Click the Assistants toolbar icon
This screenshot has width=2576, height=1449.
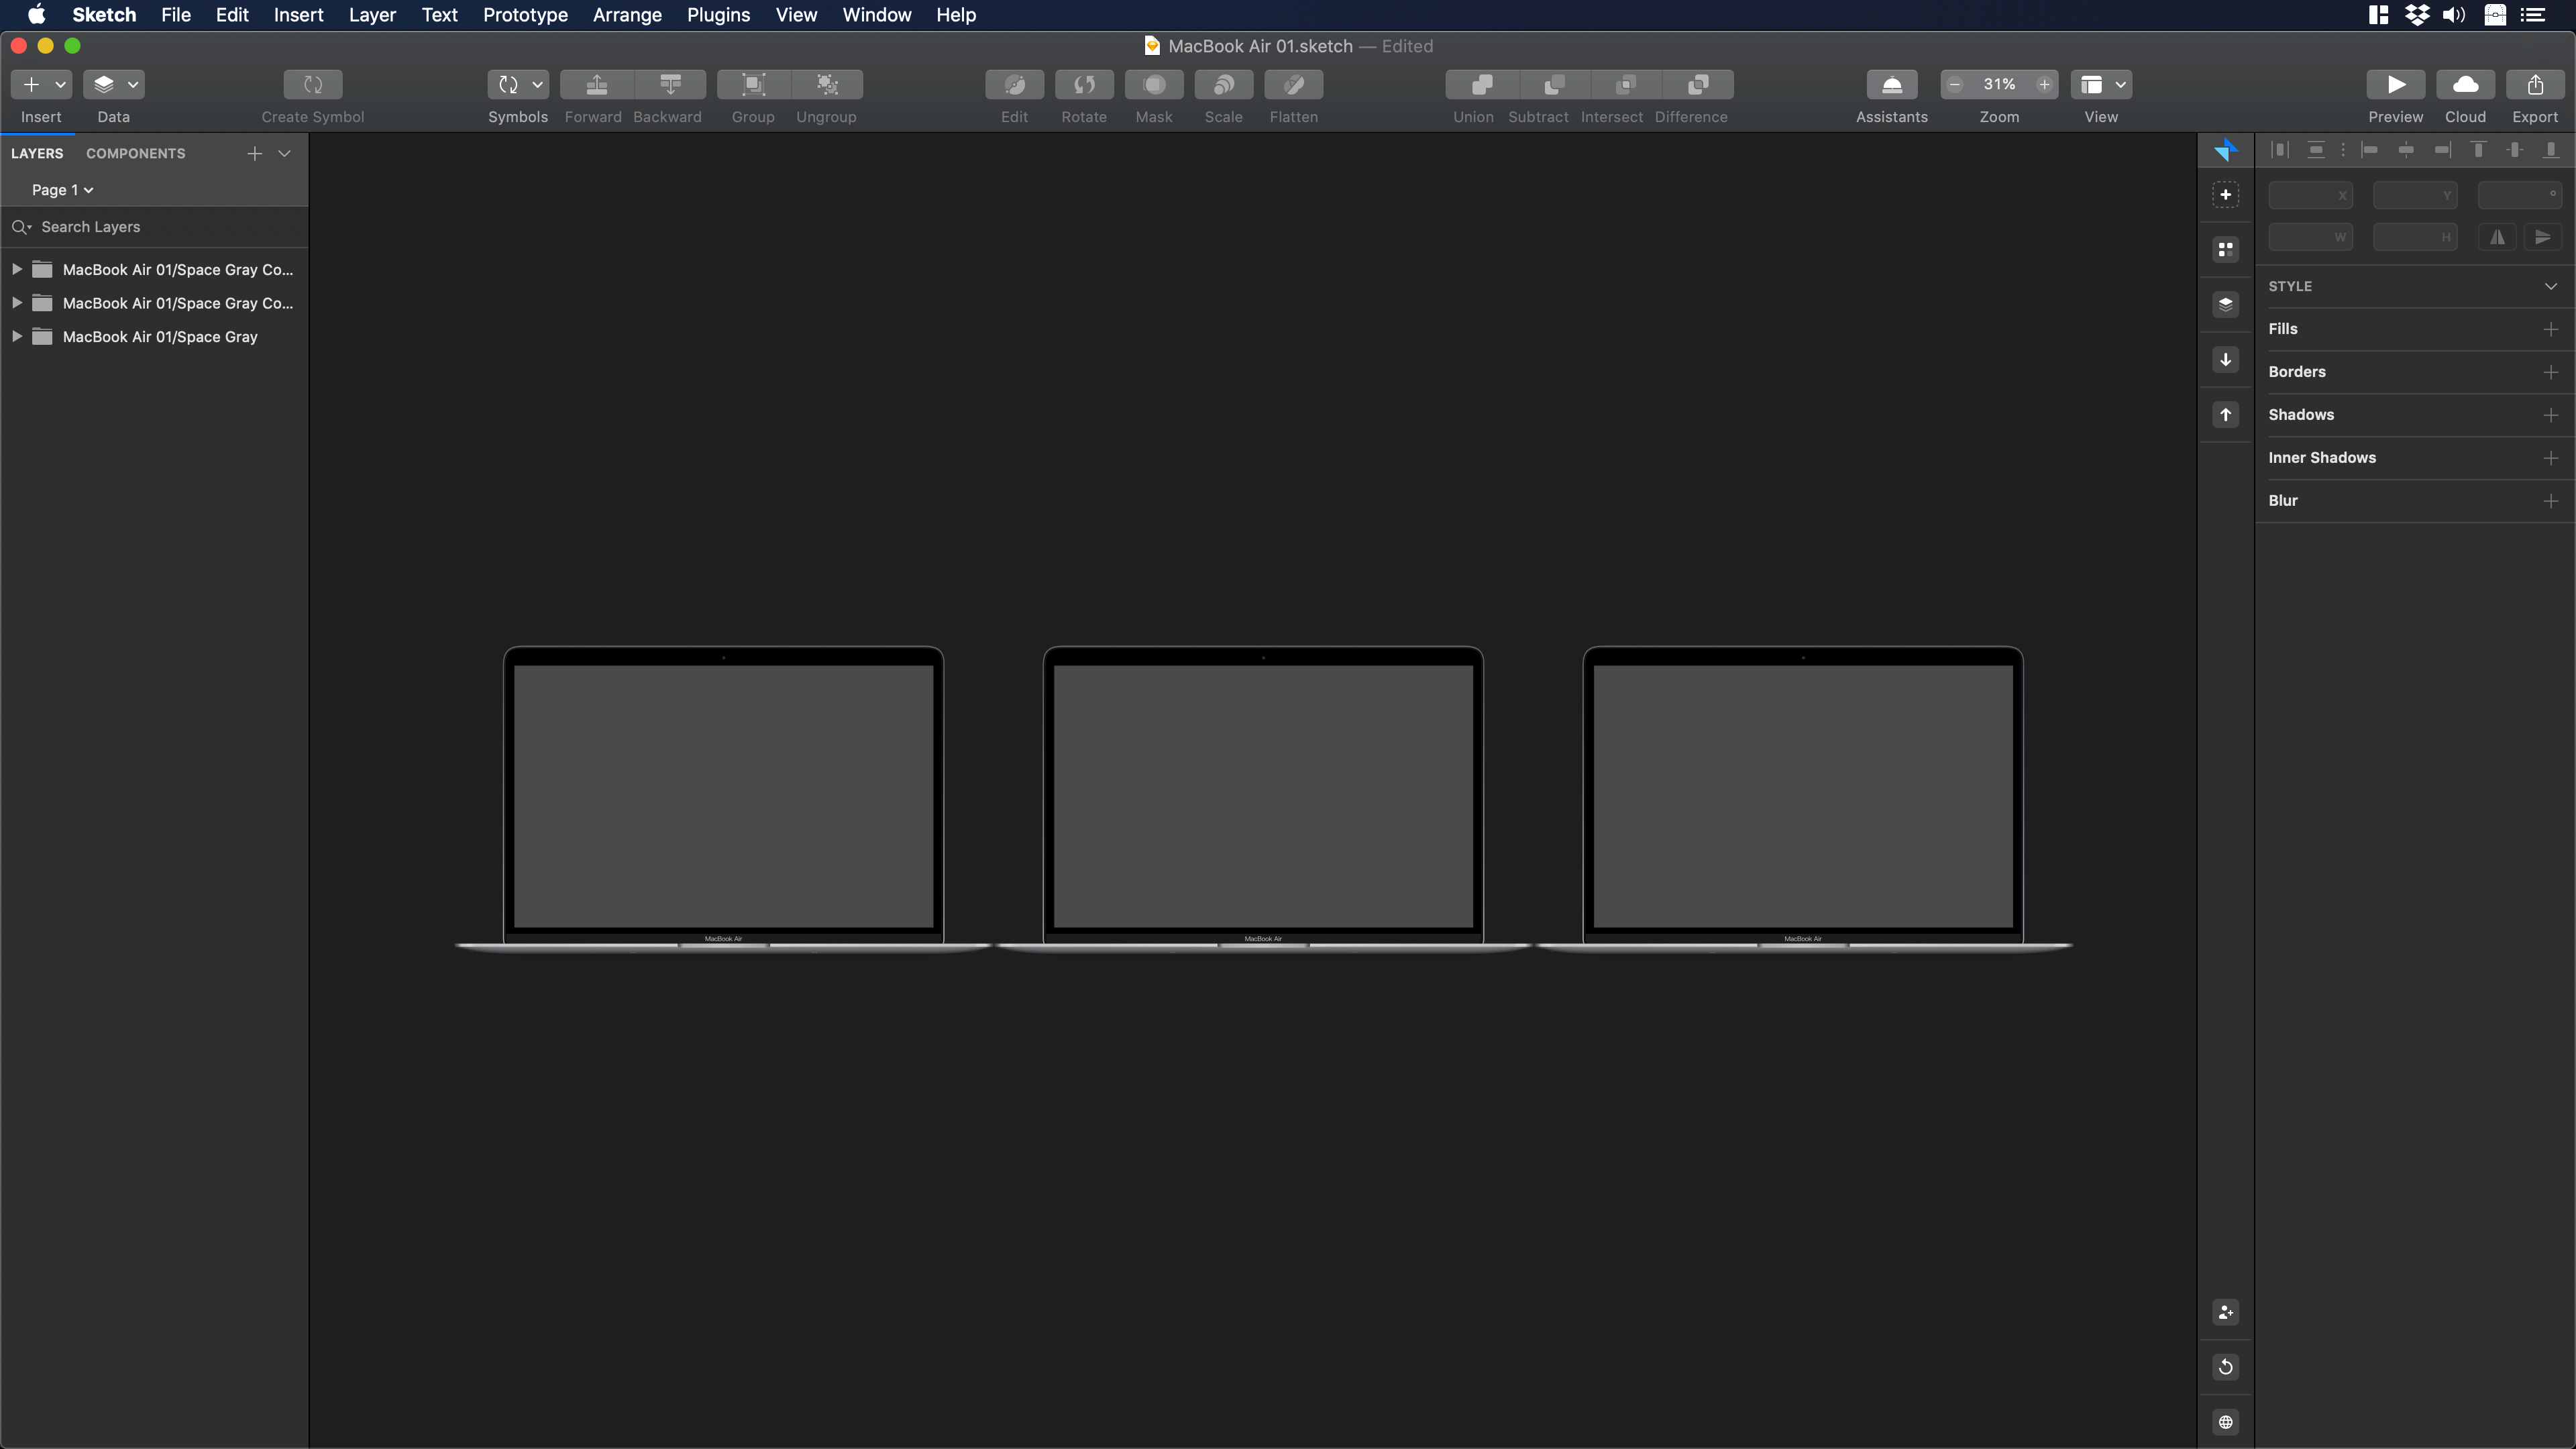point(1891,85)
